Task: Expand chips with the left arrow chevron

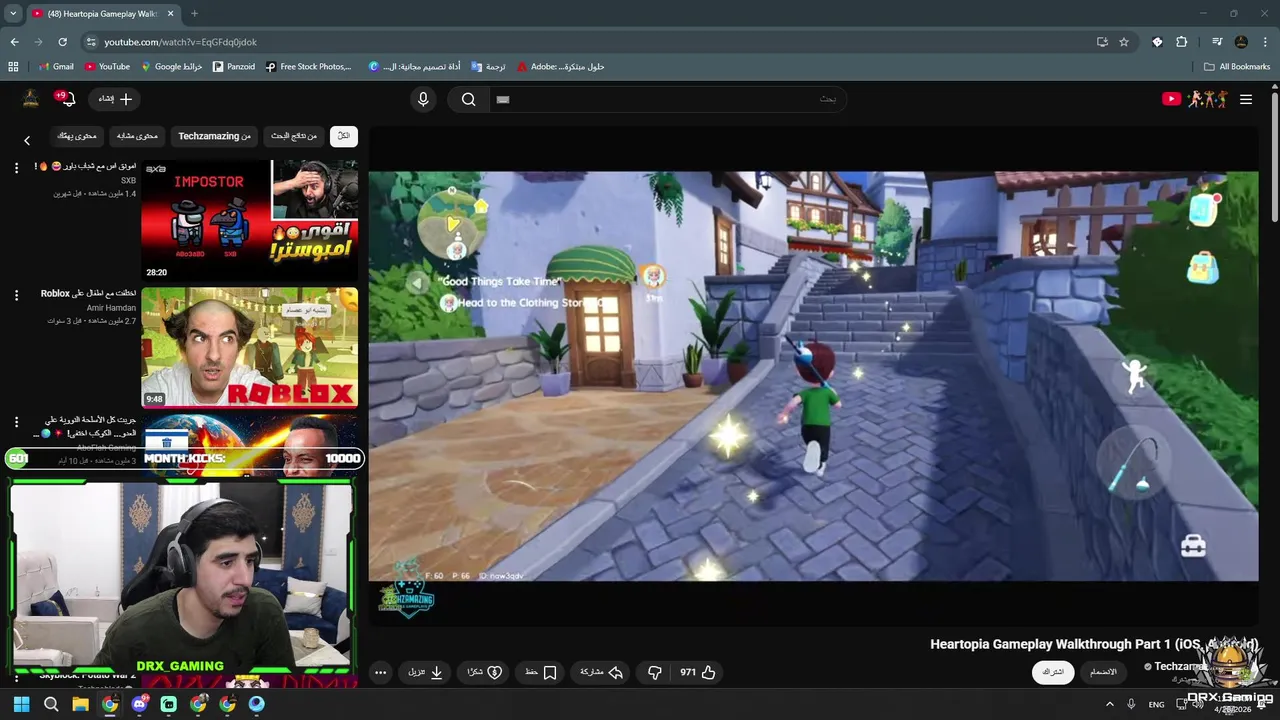Action: [27, 141]
